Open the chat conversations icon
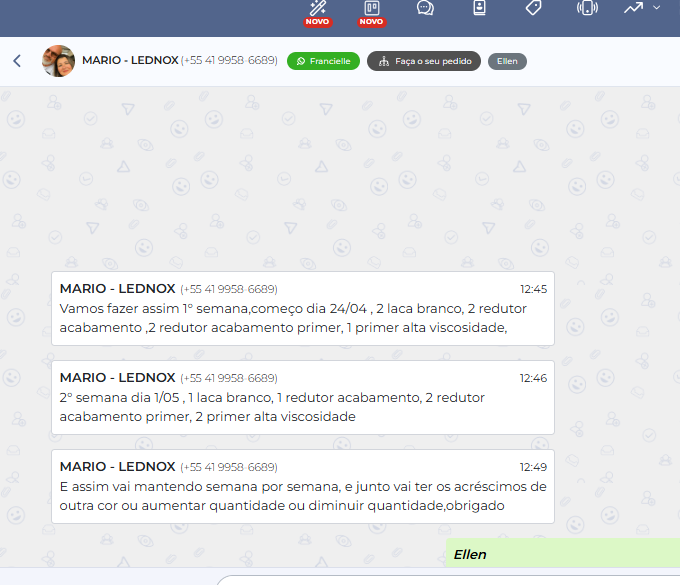Viewport: 680px width, 585px height. click(425, 9)
